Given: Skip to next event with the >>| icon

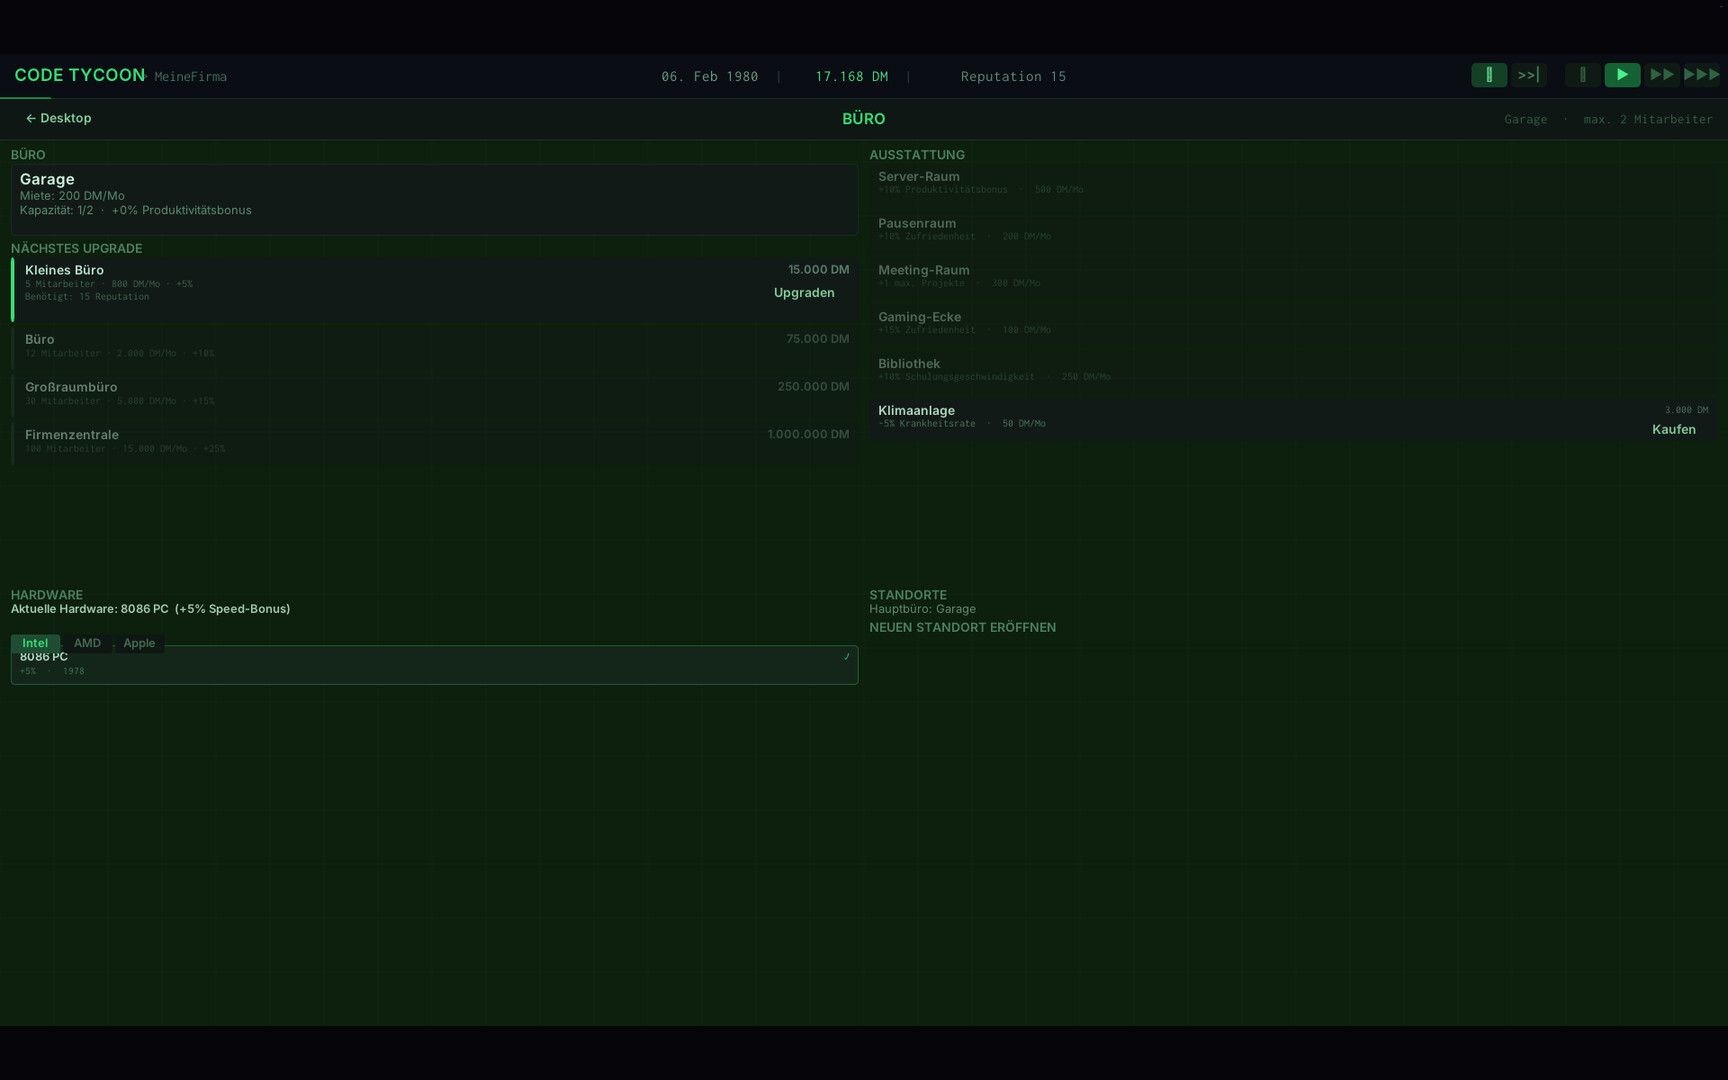Looking at the screenshot, I should click(1528, 75).
